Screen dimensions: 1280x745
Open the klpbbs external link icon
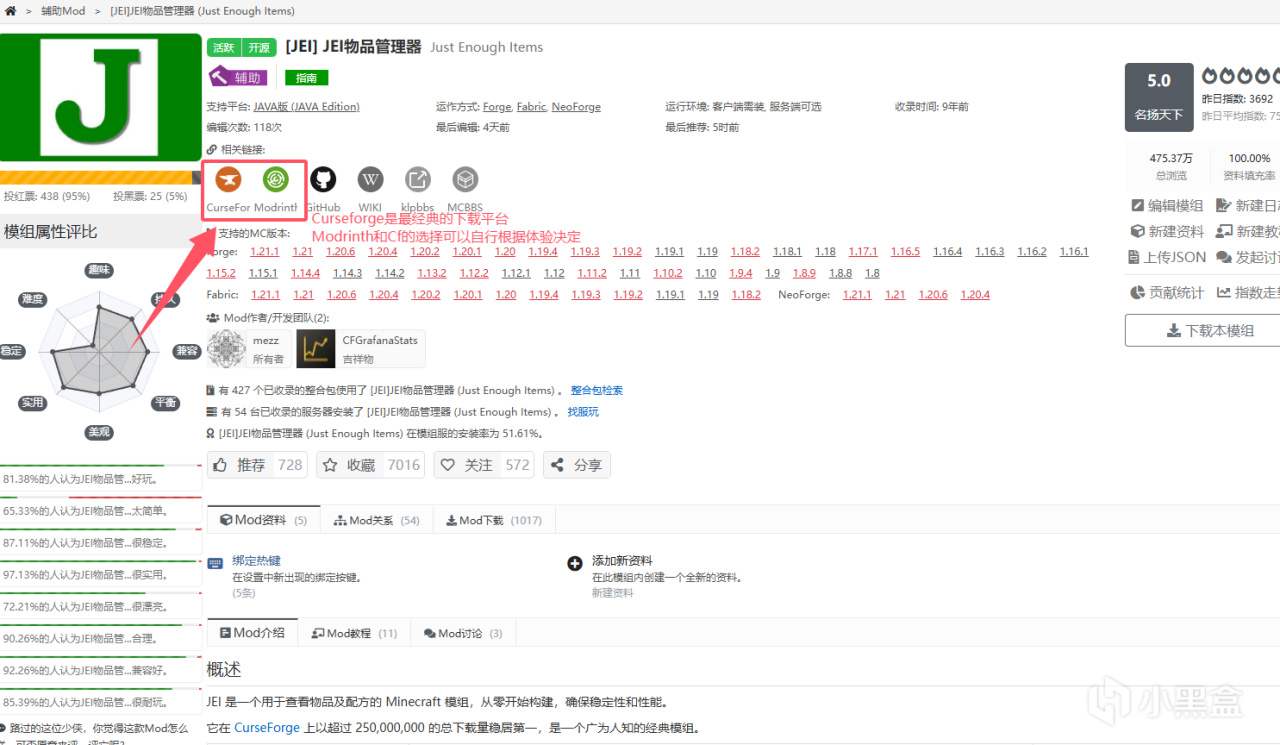[417, 180]
